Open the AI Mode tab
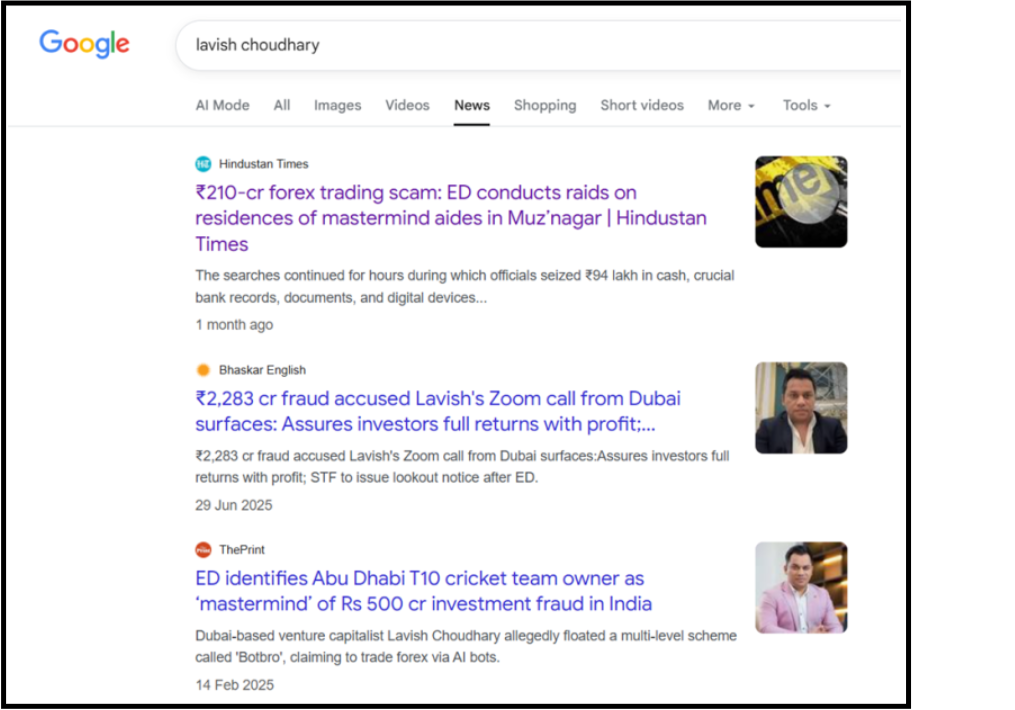The height and width of the screenshot is (710, 1015). (222, 105)
